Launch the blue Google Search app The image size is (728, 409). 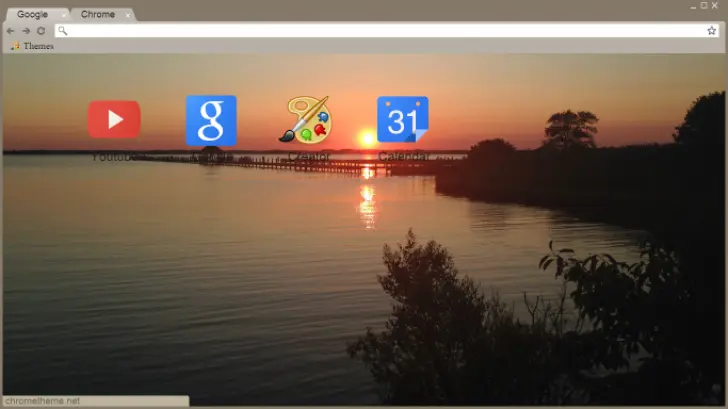click(211, 120)
